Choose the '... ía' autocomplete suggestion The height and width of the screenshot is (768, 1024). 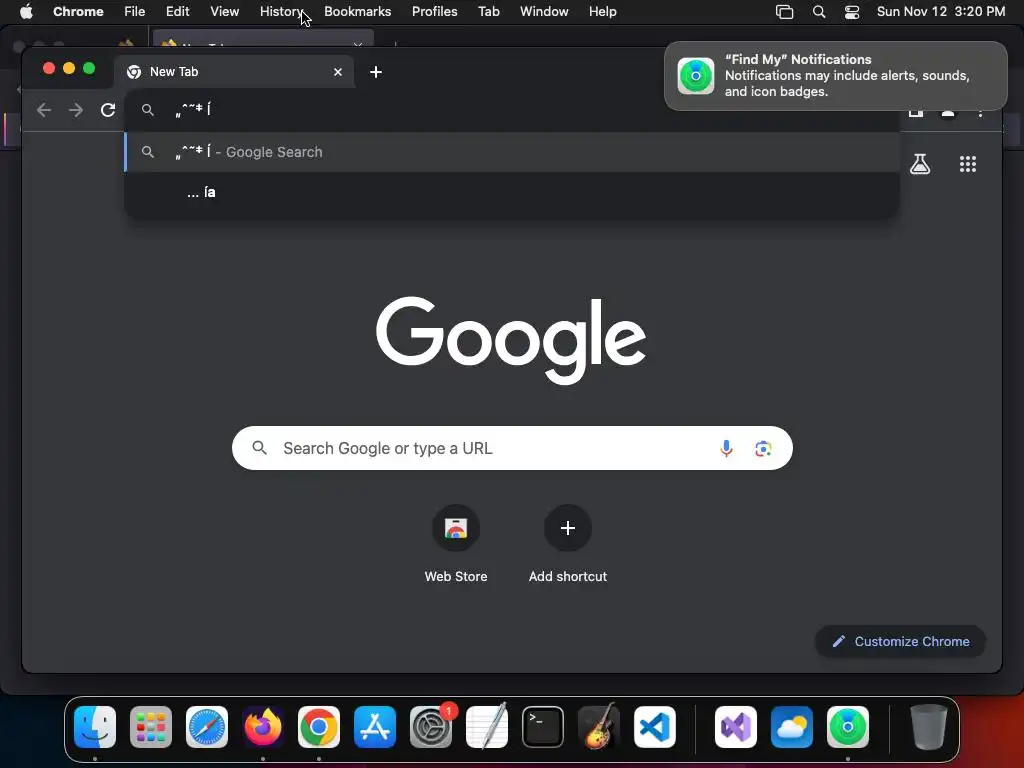(512, 193)
